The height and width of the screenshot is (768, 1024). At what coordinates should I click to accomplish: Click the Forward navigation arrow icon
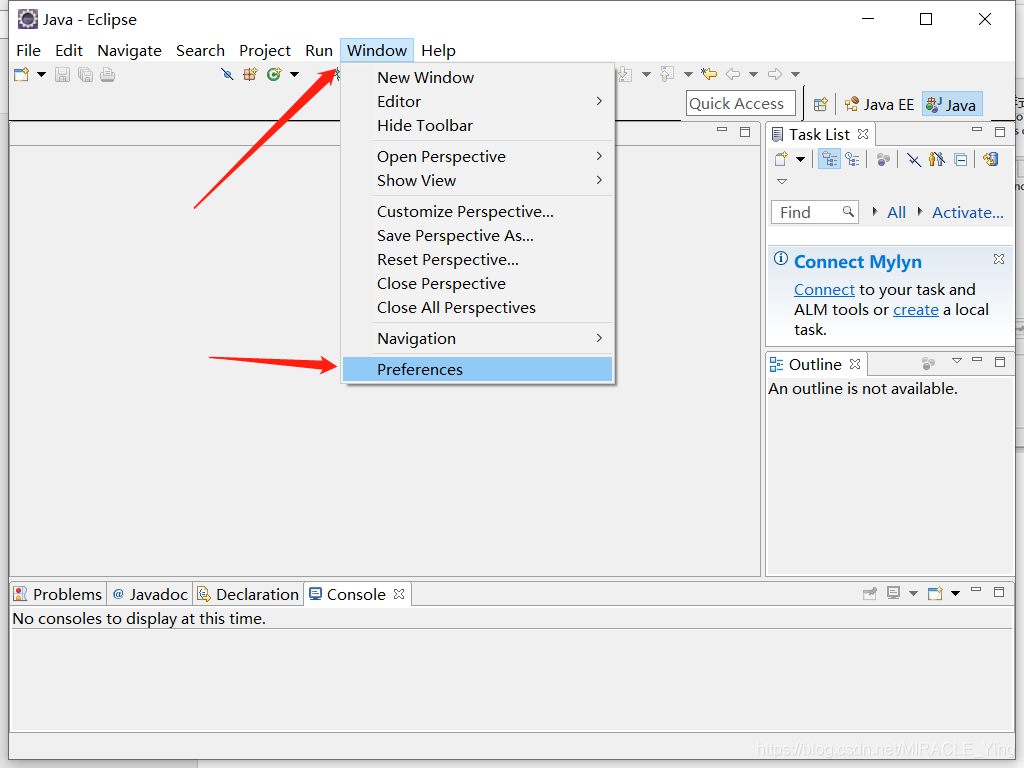point(775,74)
